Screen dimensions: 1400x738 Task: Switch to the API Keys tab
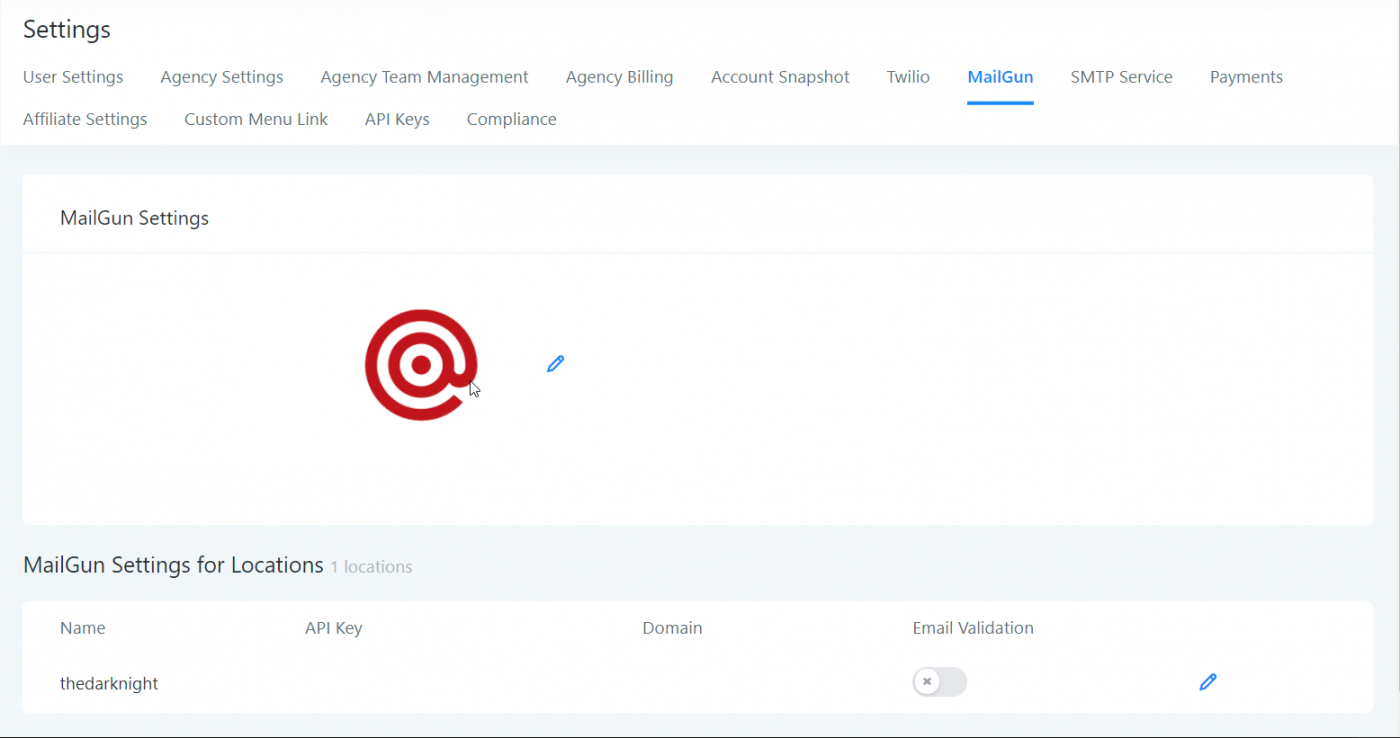[397, 119]
